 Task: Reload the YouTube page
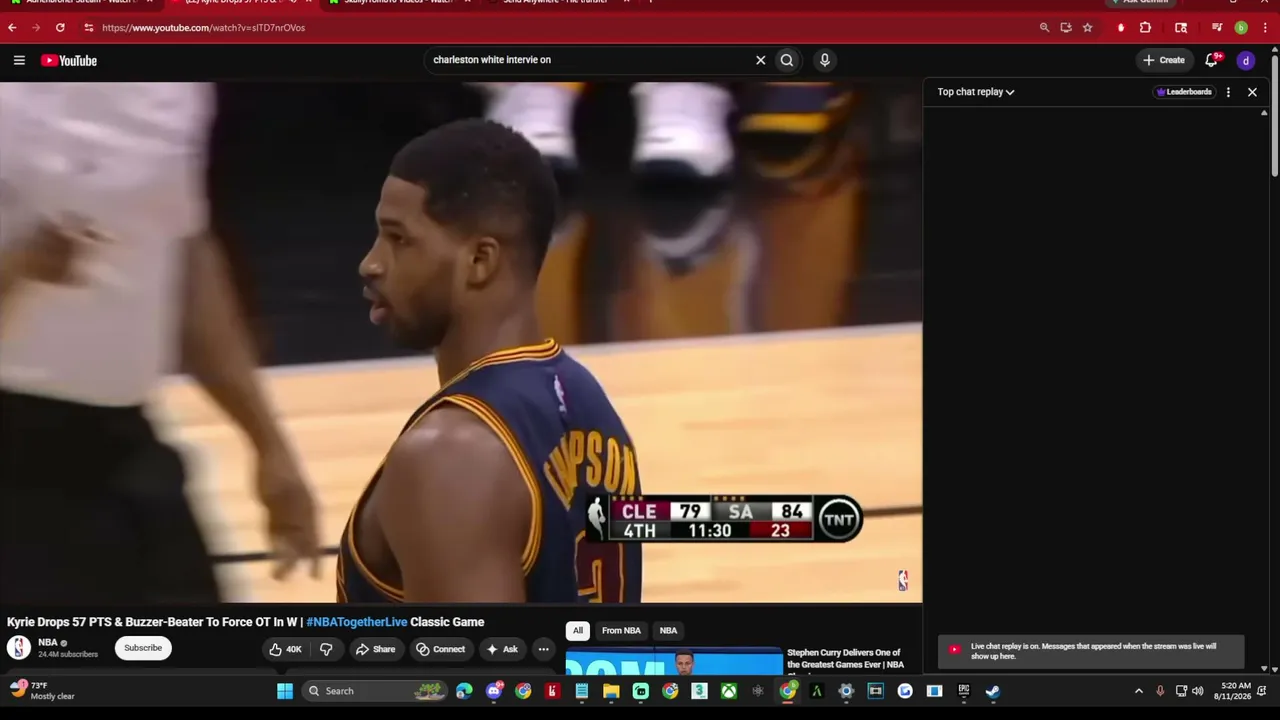click(60, 28)
